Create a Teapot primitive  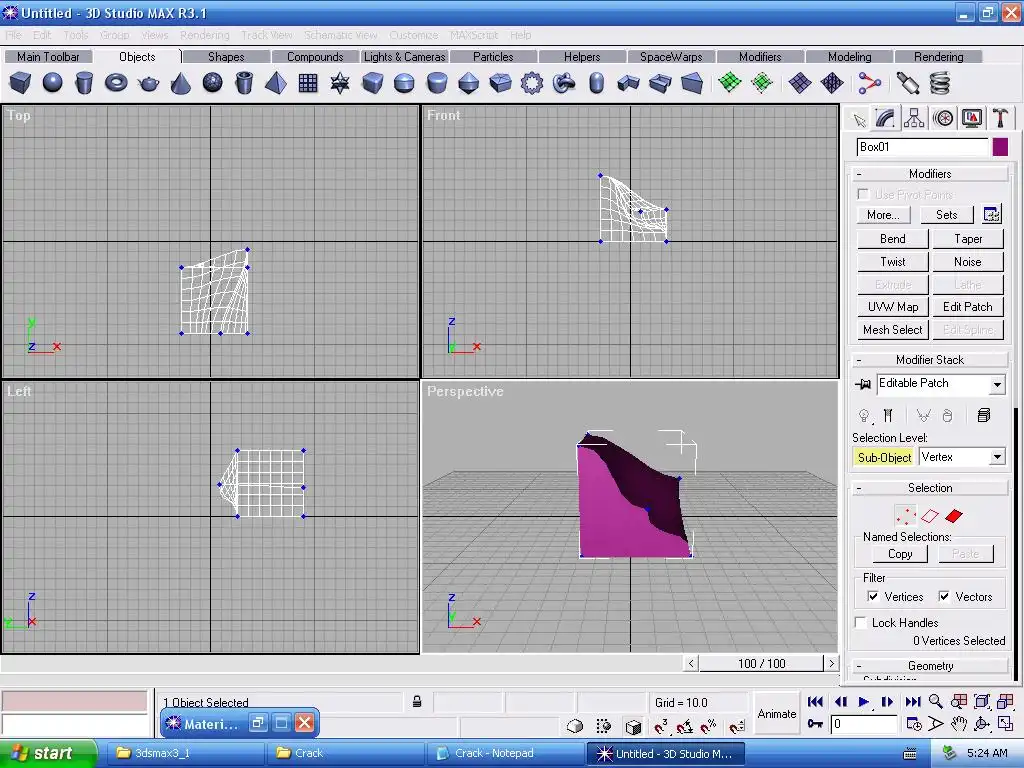click(x=149, y=83)
